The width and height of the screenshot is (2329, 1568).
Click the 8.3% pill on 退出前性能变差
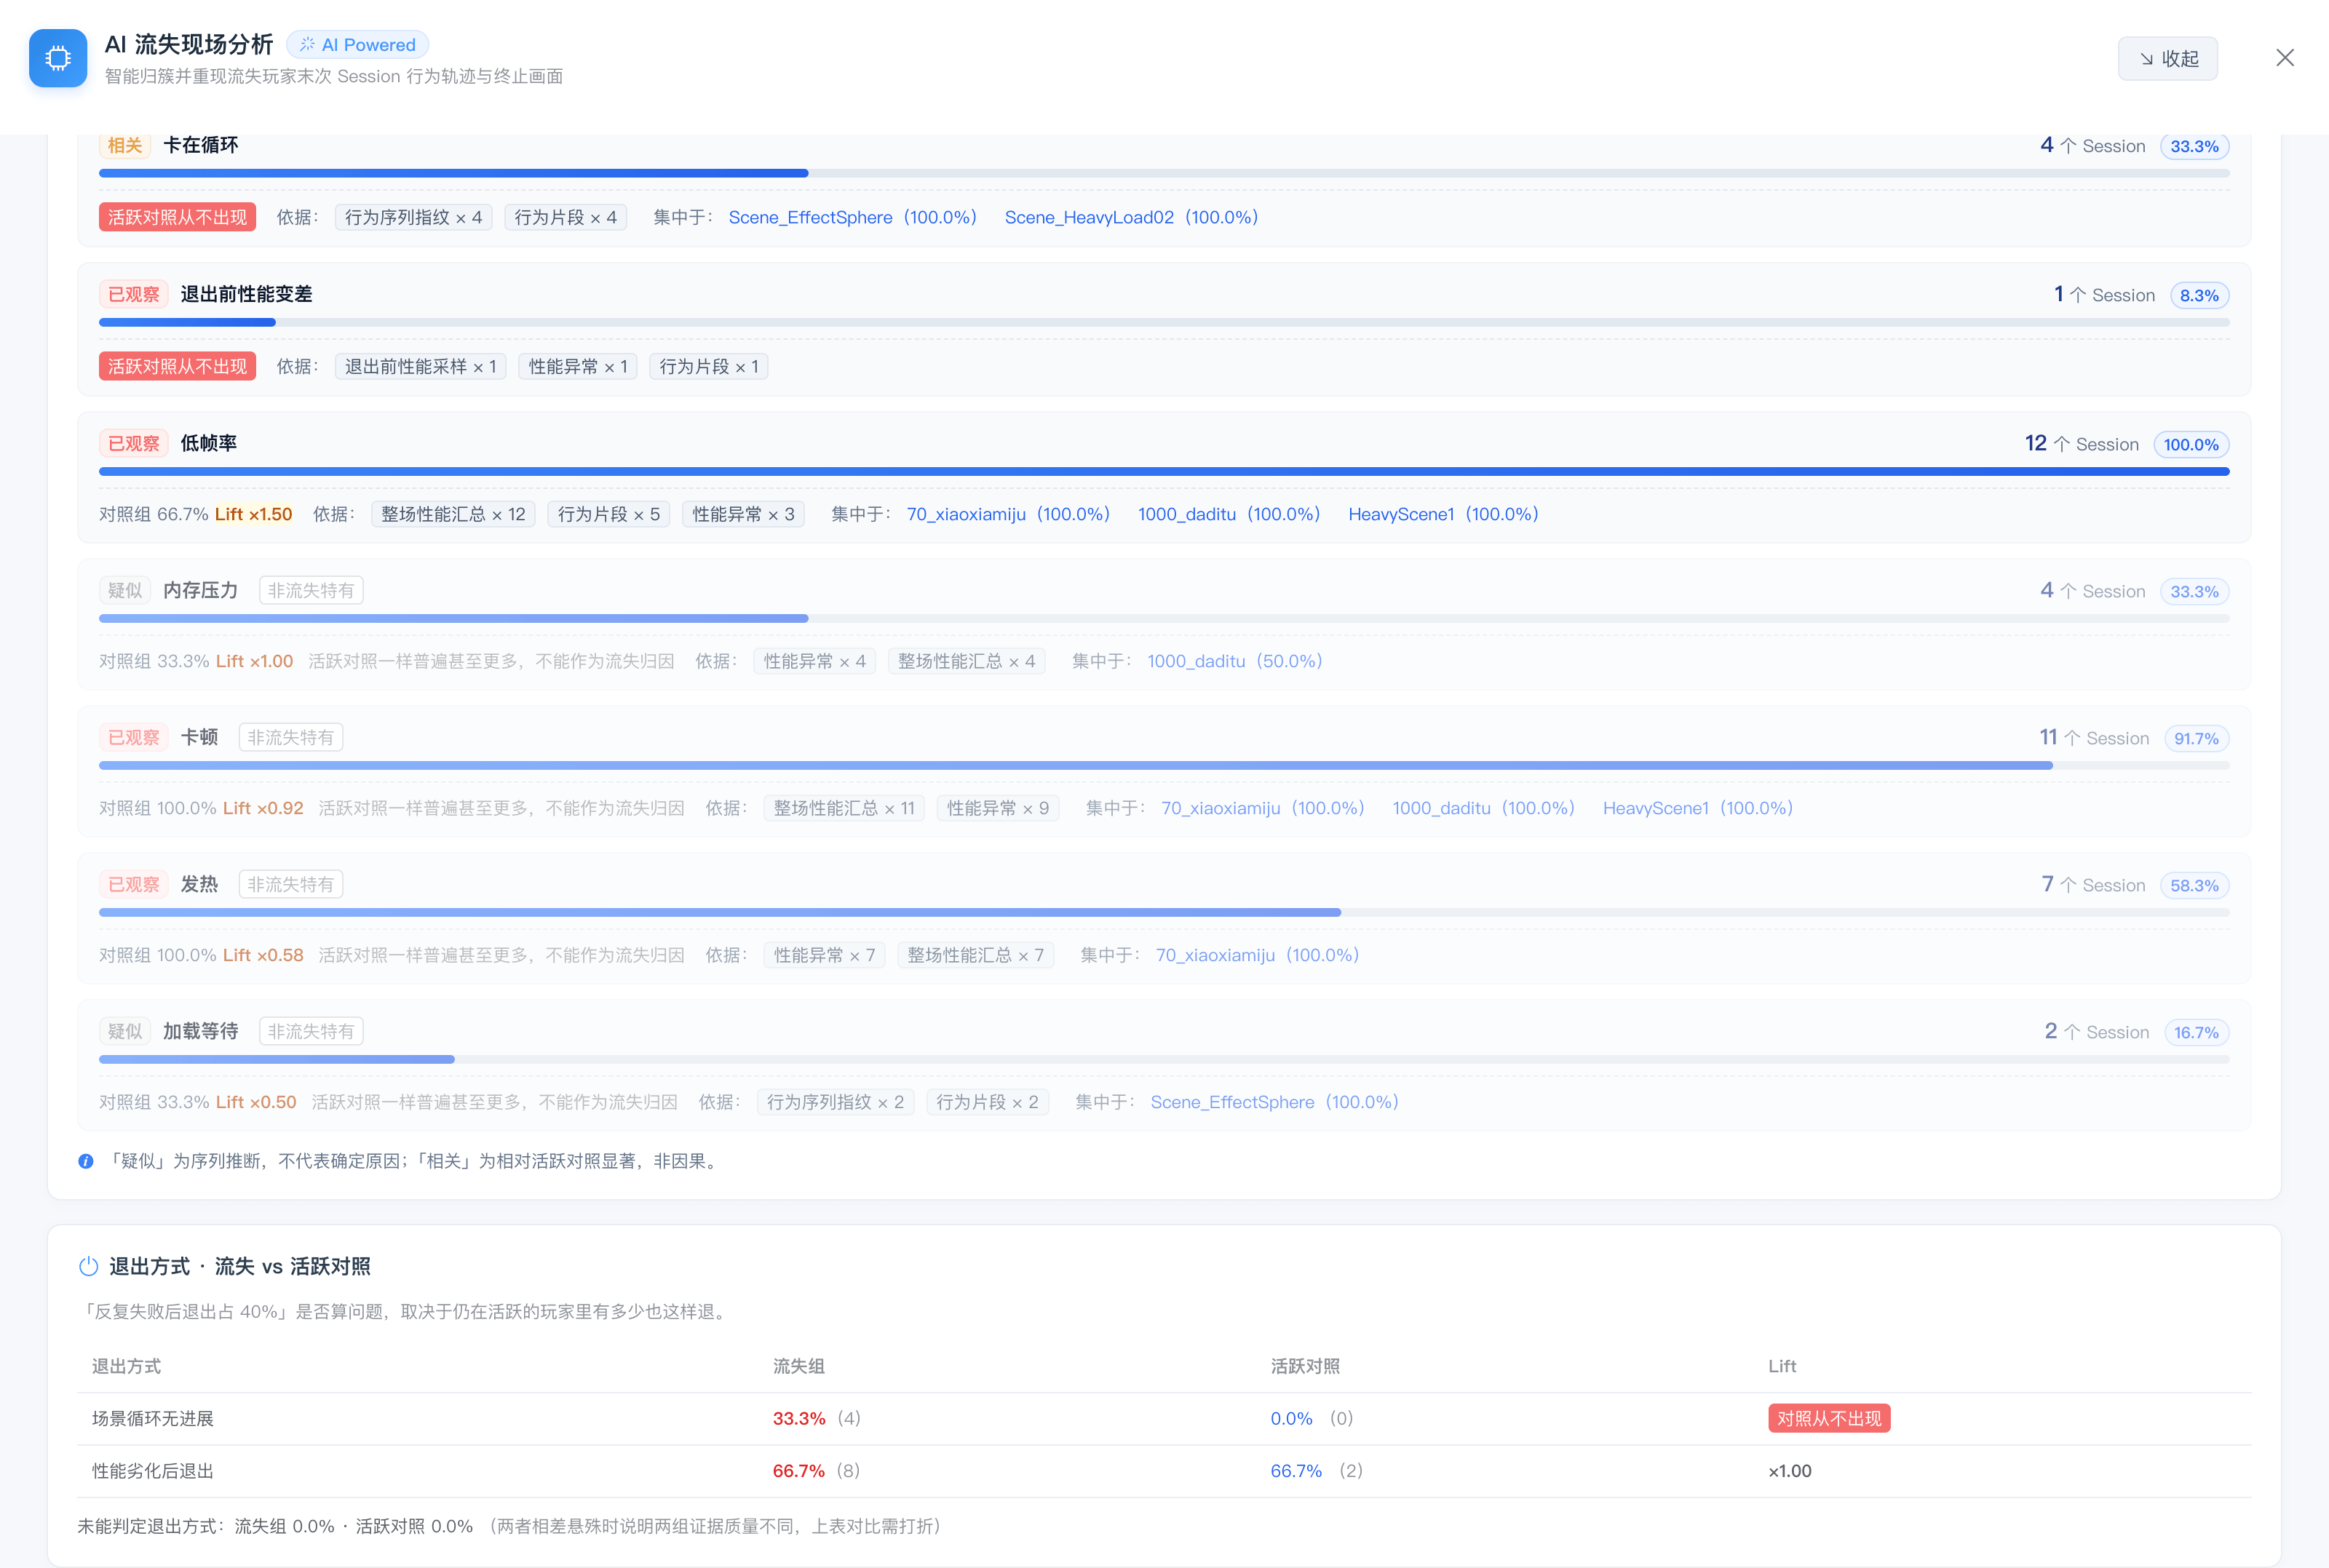(x=2199, y=295)
